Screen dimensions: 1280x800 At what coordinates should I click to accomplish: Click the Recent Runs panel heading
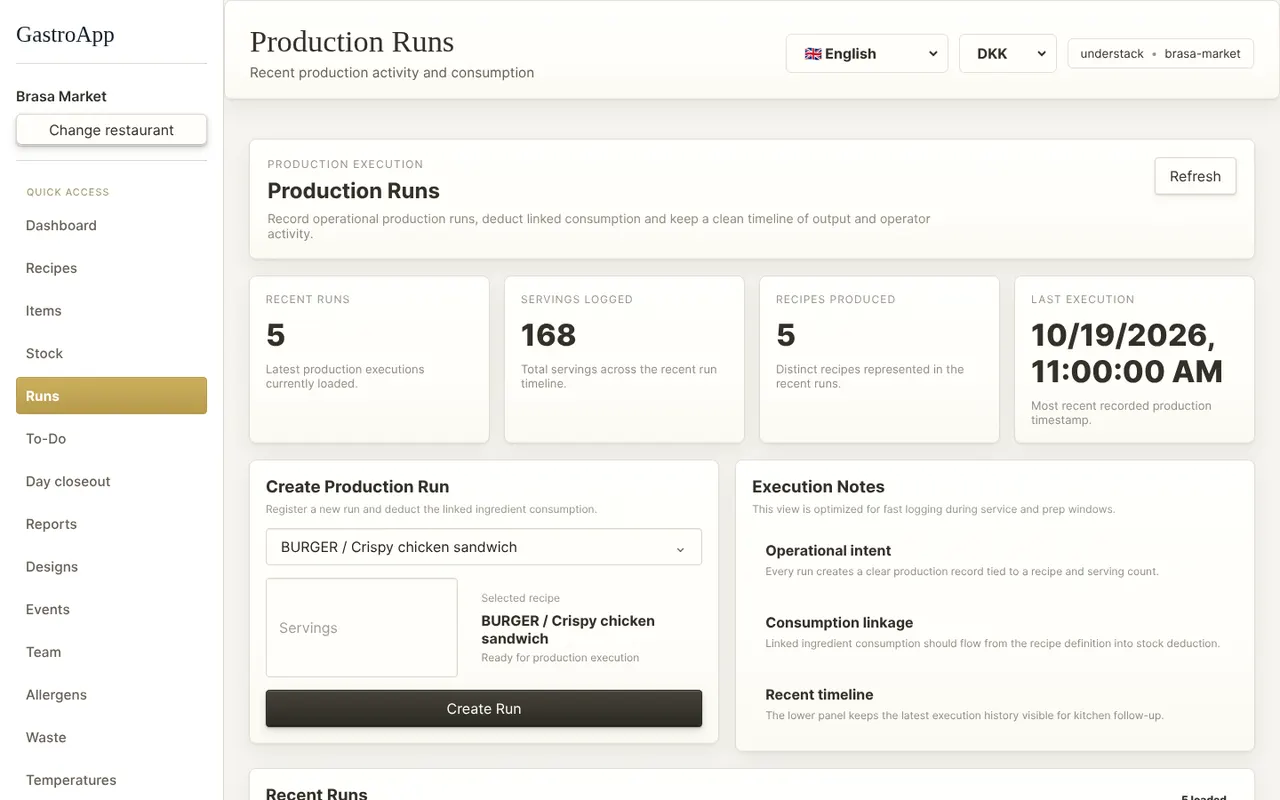(316, 792)
